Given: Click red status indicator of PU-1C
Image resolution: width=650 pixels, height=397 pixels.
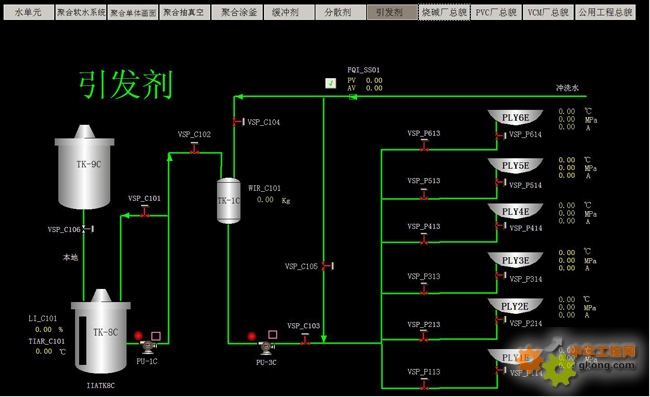Looking at the screenshot, I should (138, 335).
